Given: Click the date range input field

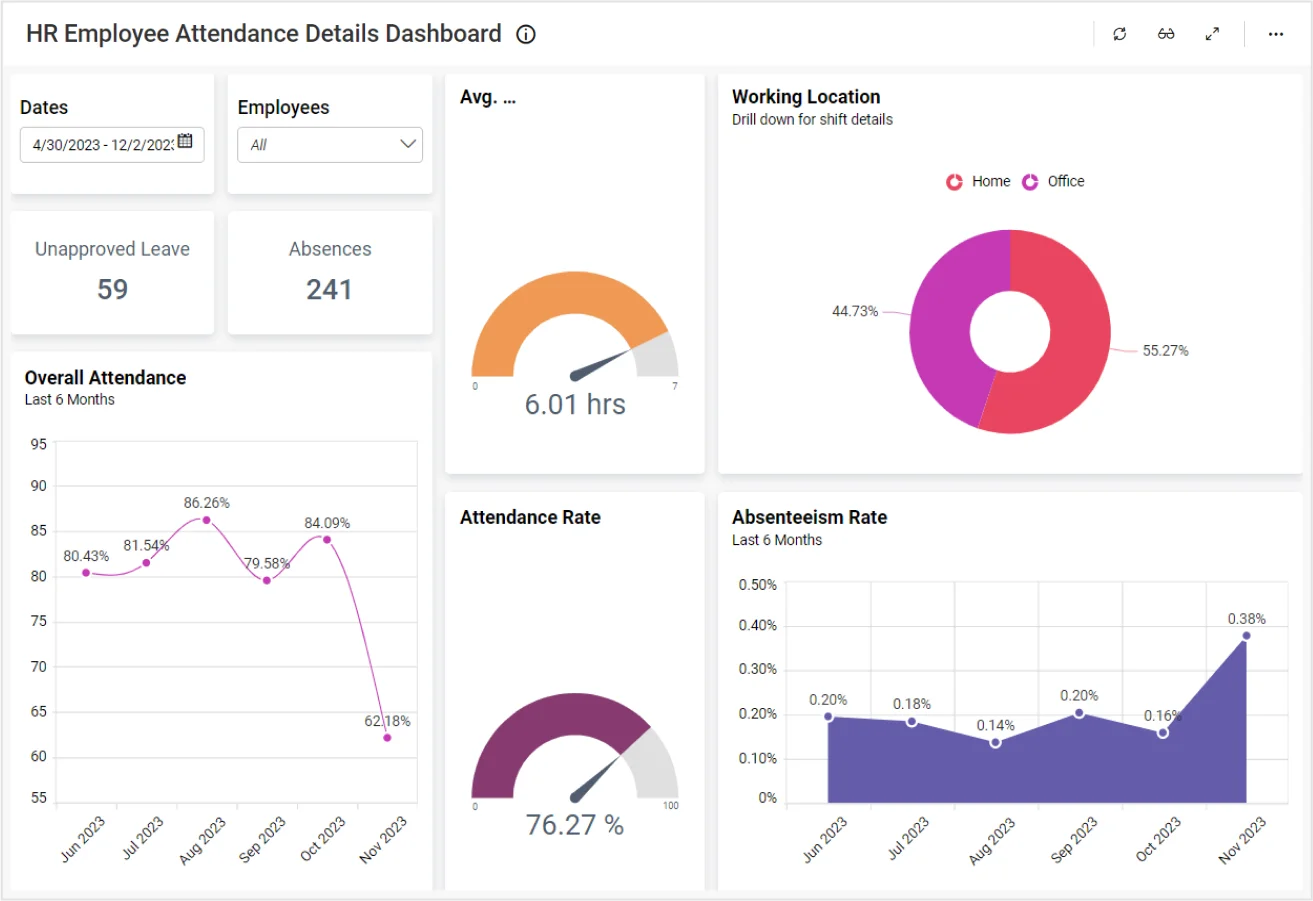Looking at the screenshot, I should coord(100,145).
